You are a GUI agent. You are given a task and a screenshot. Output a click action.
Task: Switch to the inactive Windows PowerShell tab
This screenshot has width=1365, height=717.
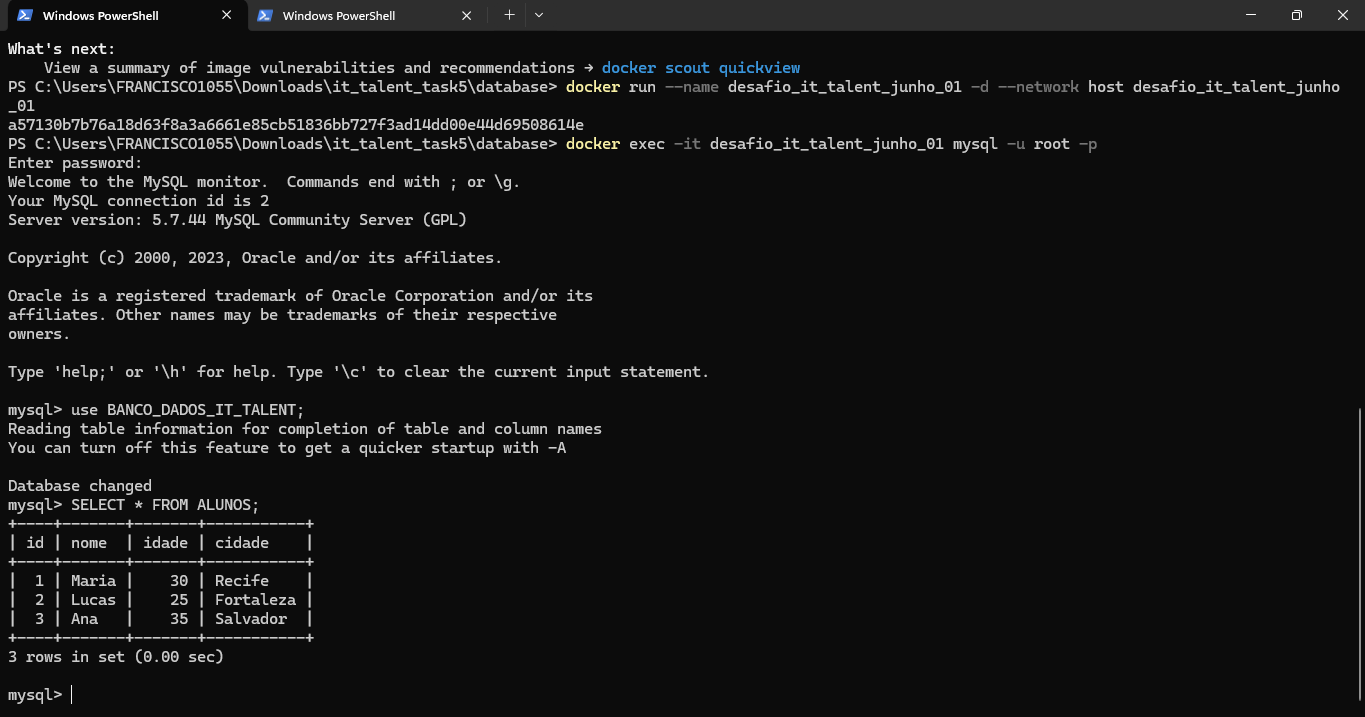(x=365, y=15)
